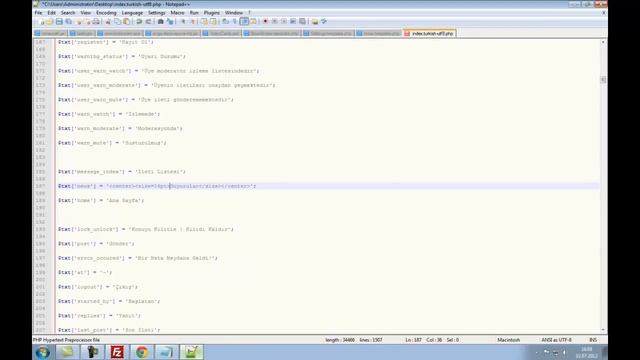Click the $txt['lock_unlock'] code line

coord(146,229)
